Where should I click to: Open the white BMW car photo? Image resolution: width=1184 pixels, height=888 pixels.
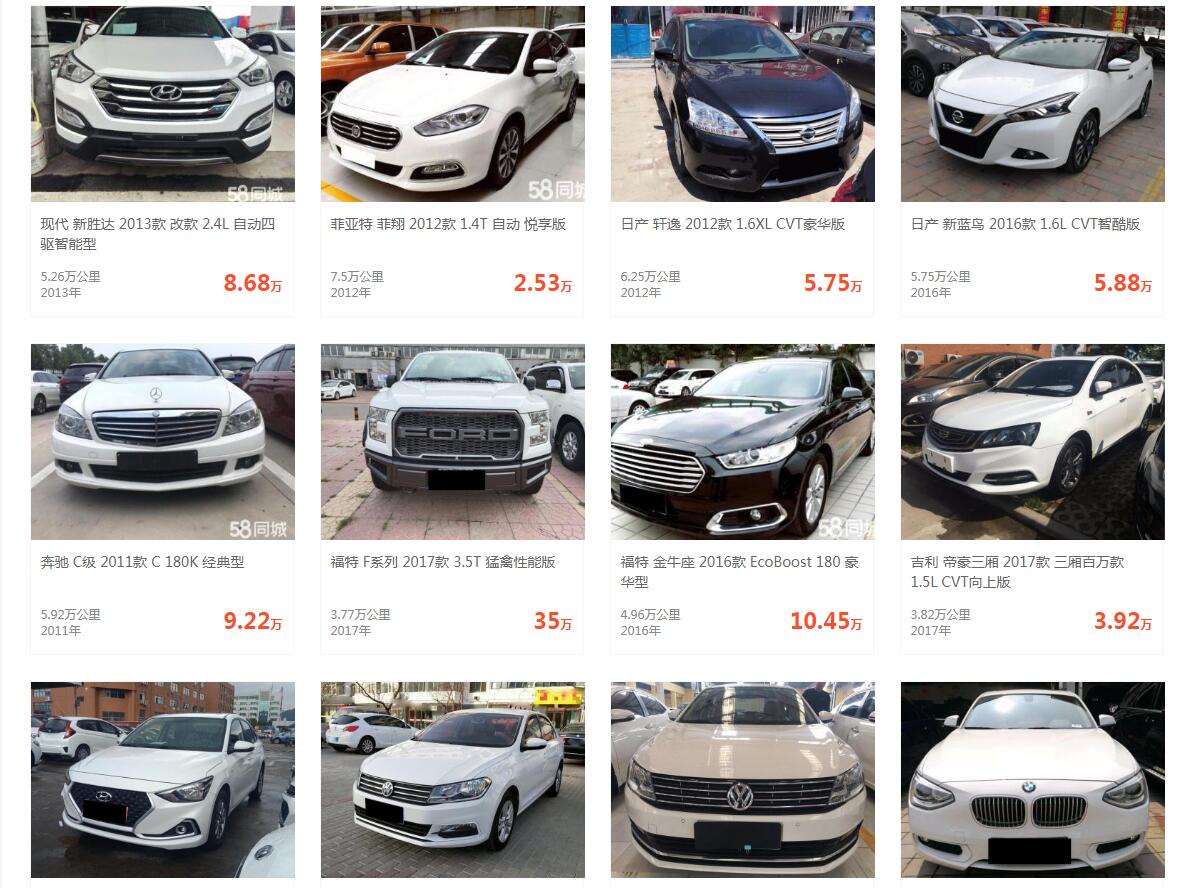(x=1032, y=780)
